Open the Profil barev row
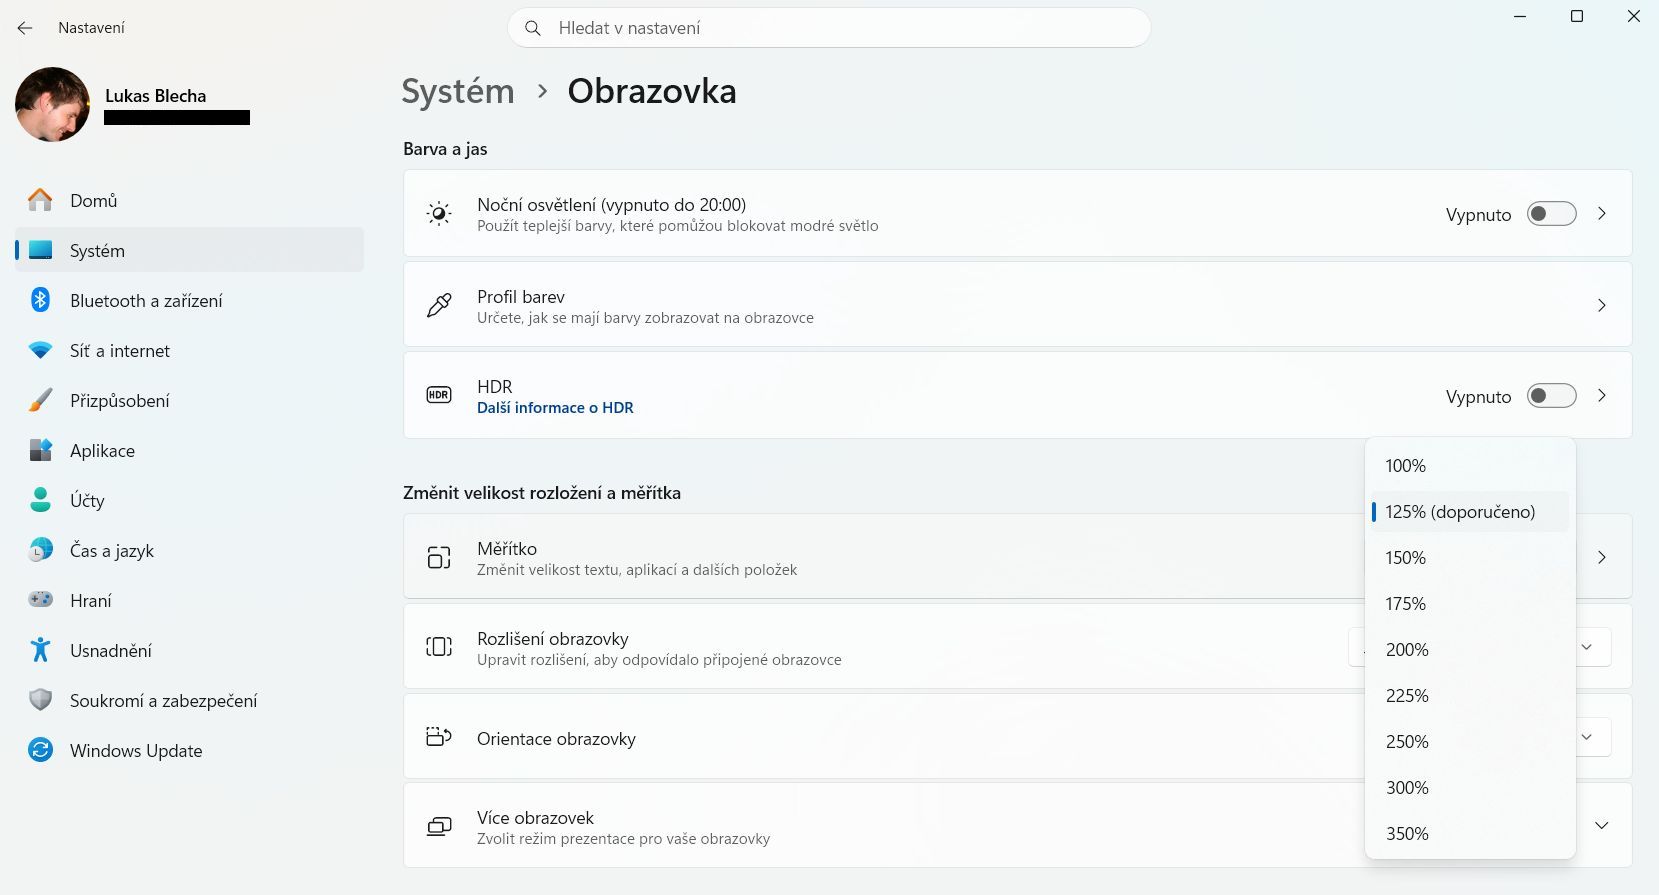 [1017, 305]
